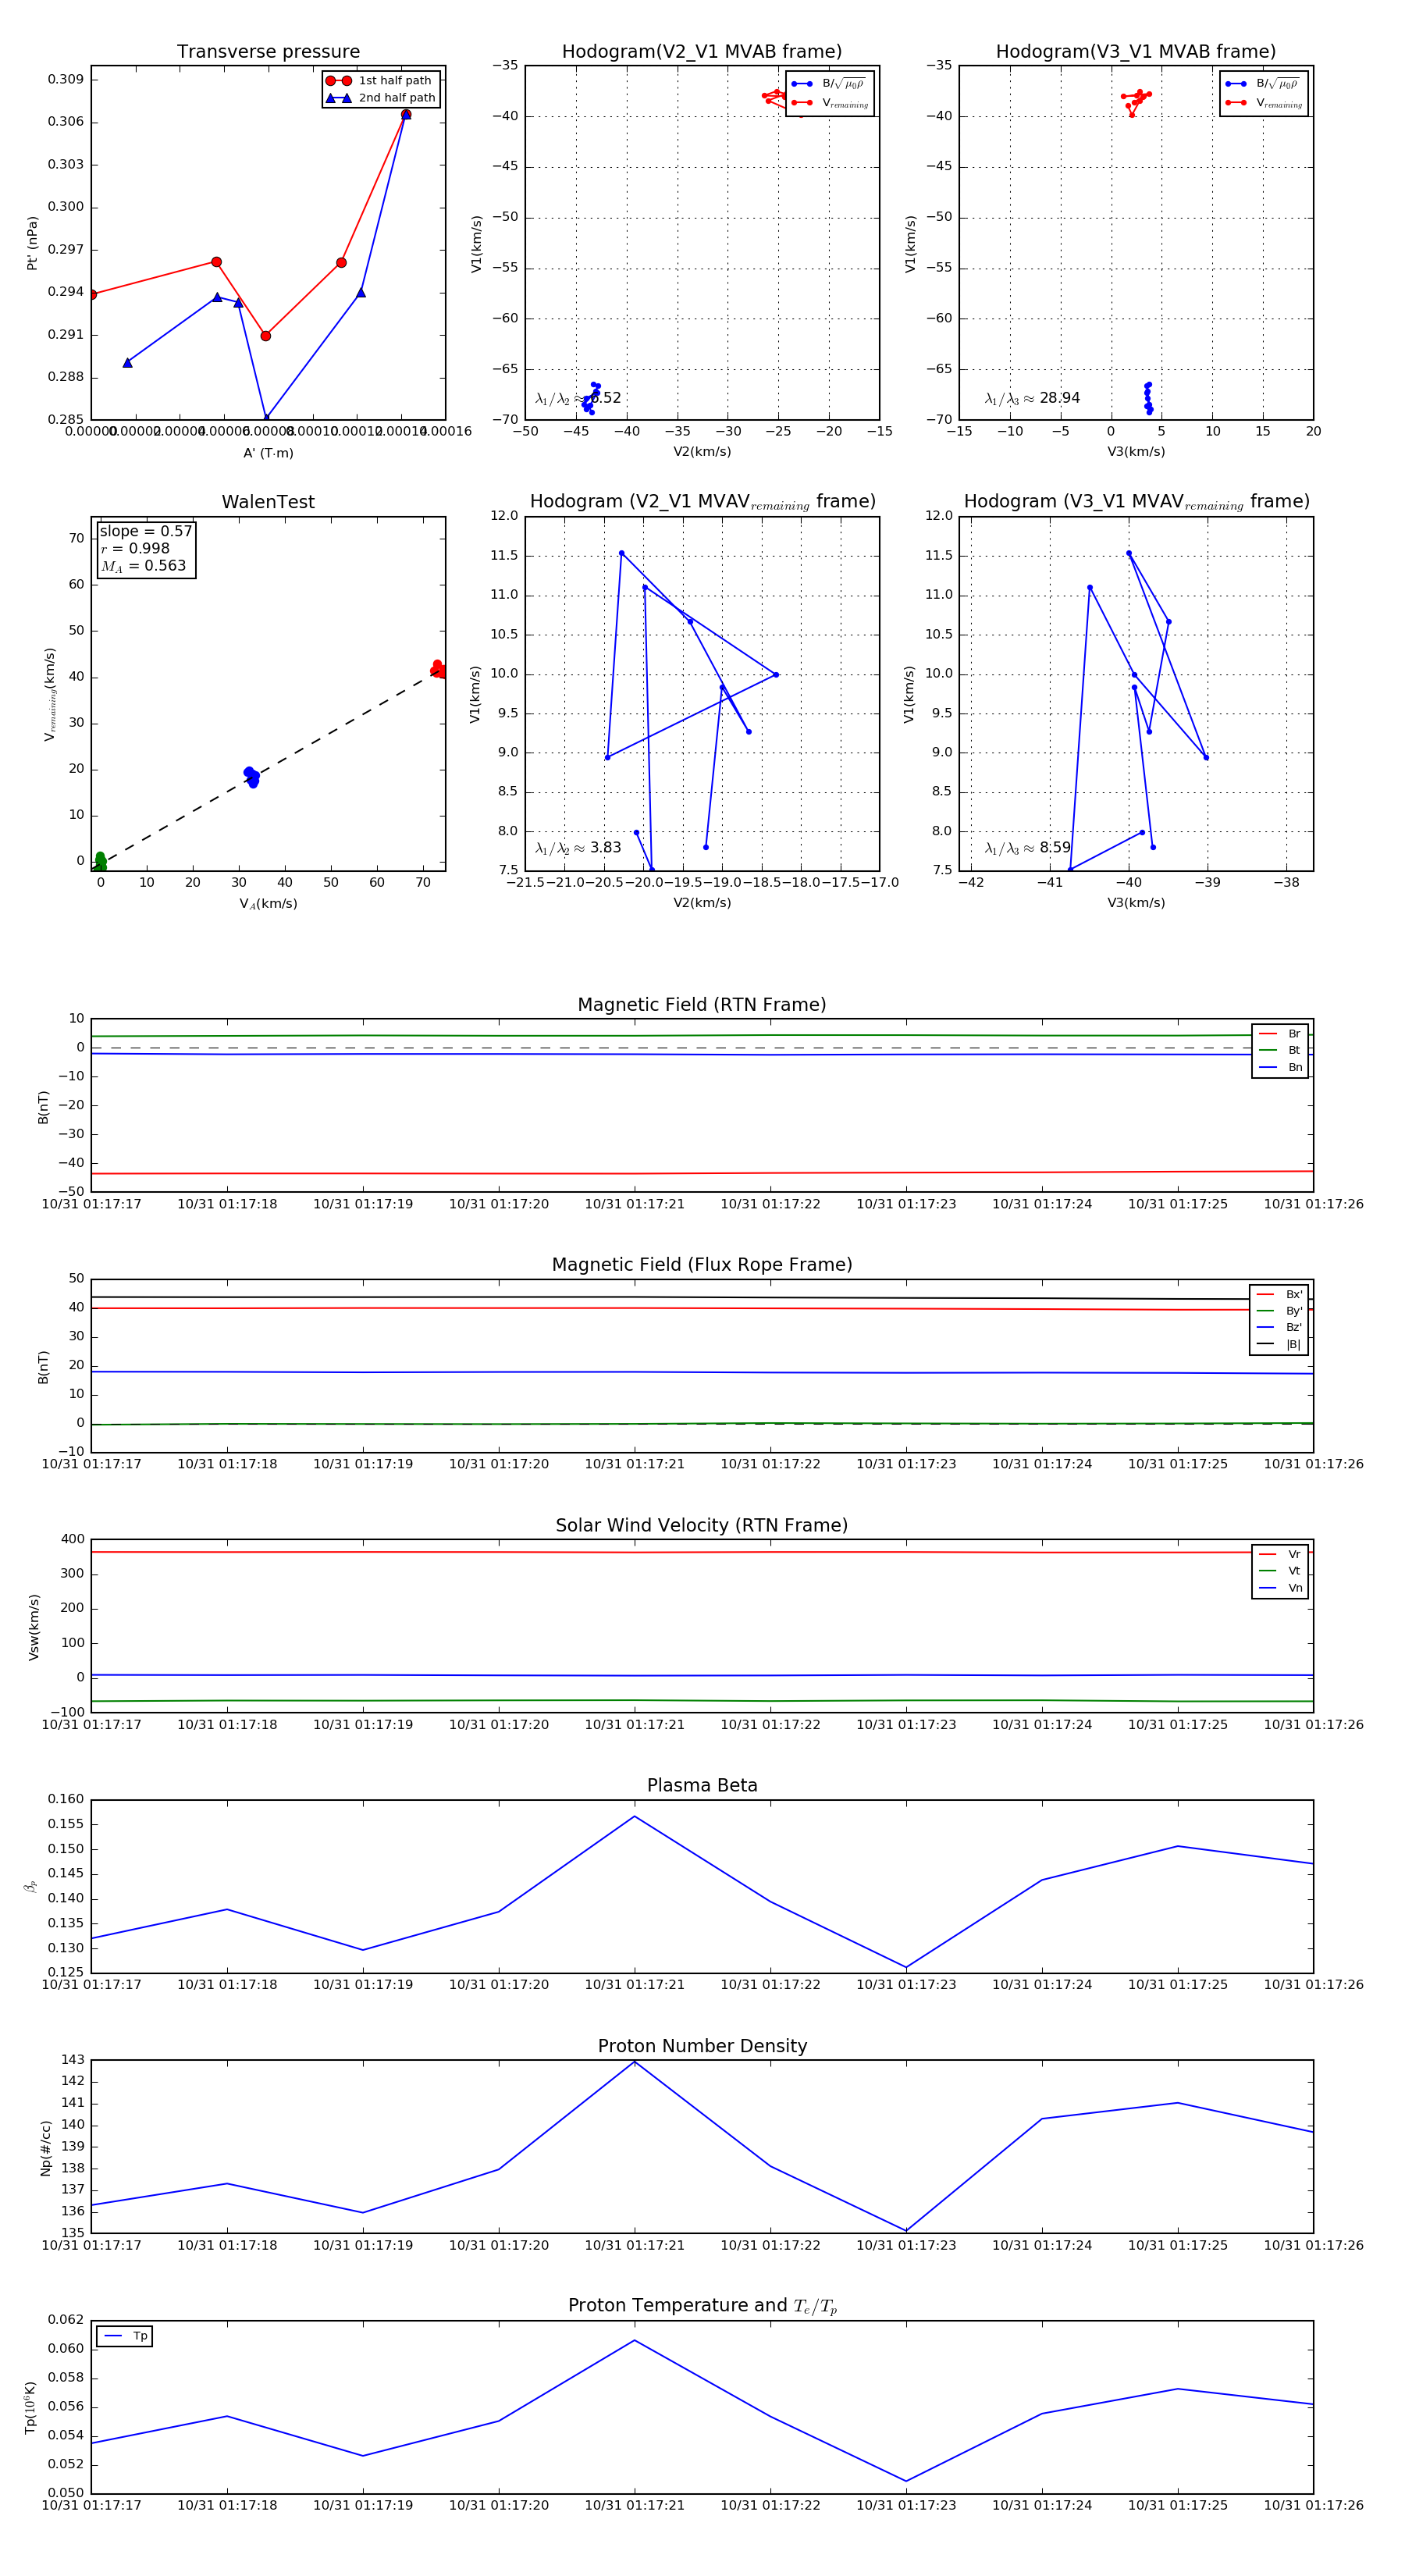Click the '143' tick on Proton Number Density axis

(x=73, y=2060)
